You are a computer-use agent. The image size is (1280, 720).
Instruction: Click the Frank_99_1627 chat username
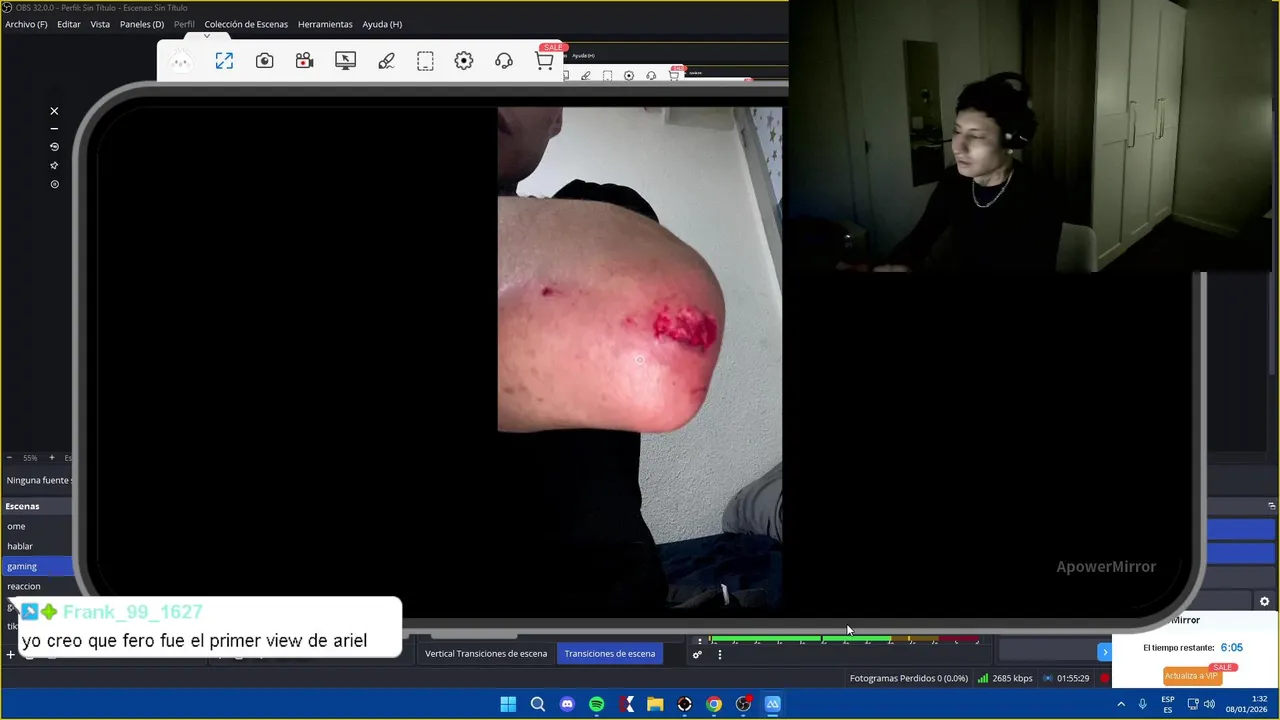pos(132,612)
